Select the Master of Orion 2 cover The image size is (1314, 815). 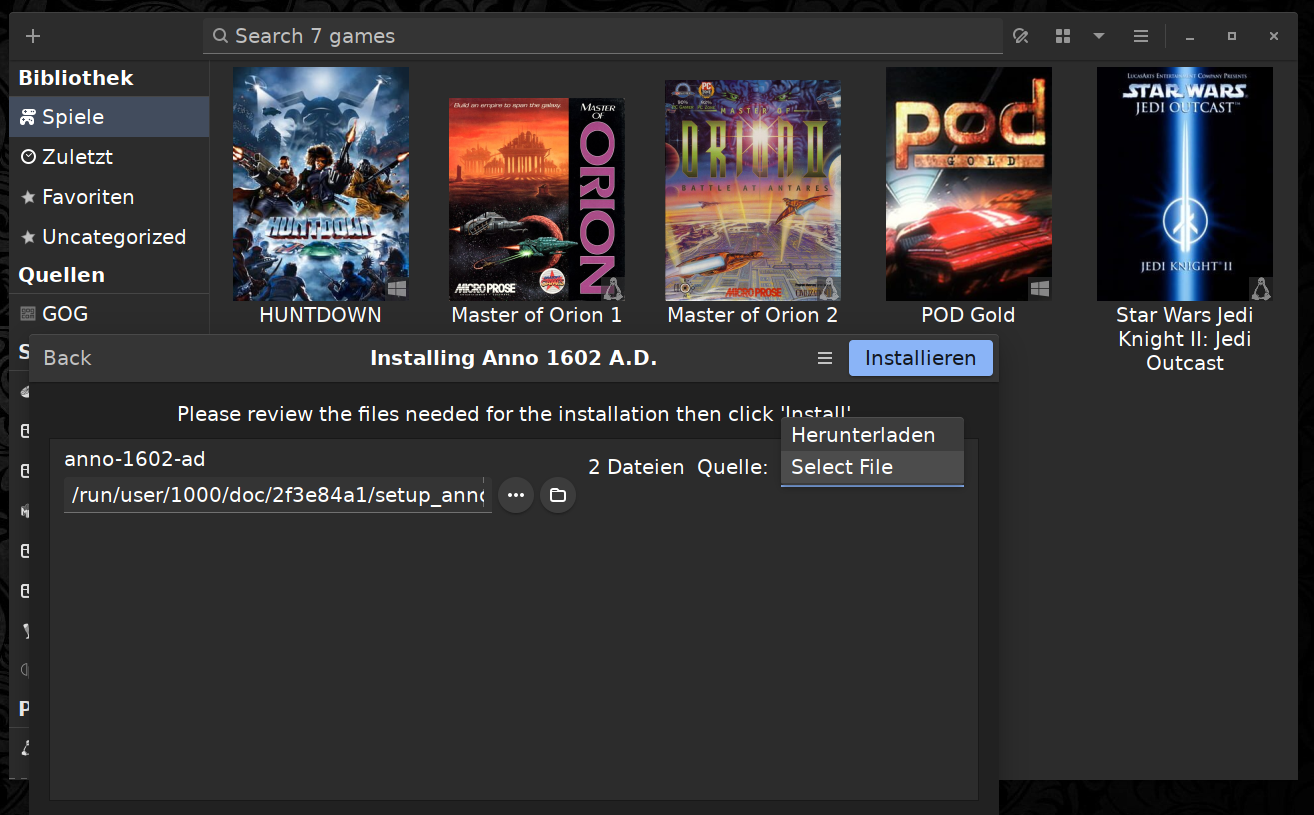click(x=753, y=190)
